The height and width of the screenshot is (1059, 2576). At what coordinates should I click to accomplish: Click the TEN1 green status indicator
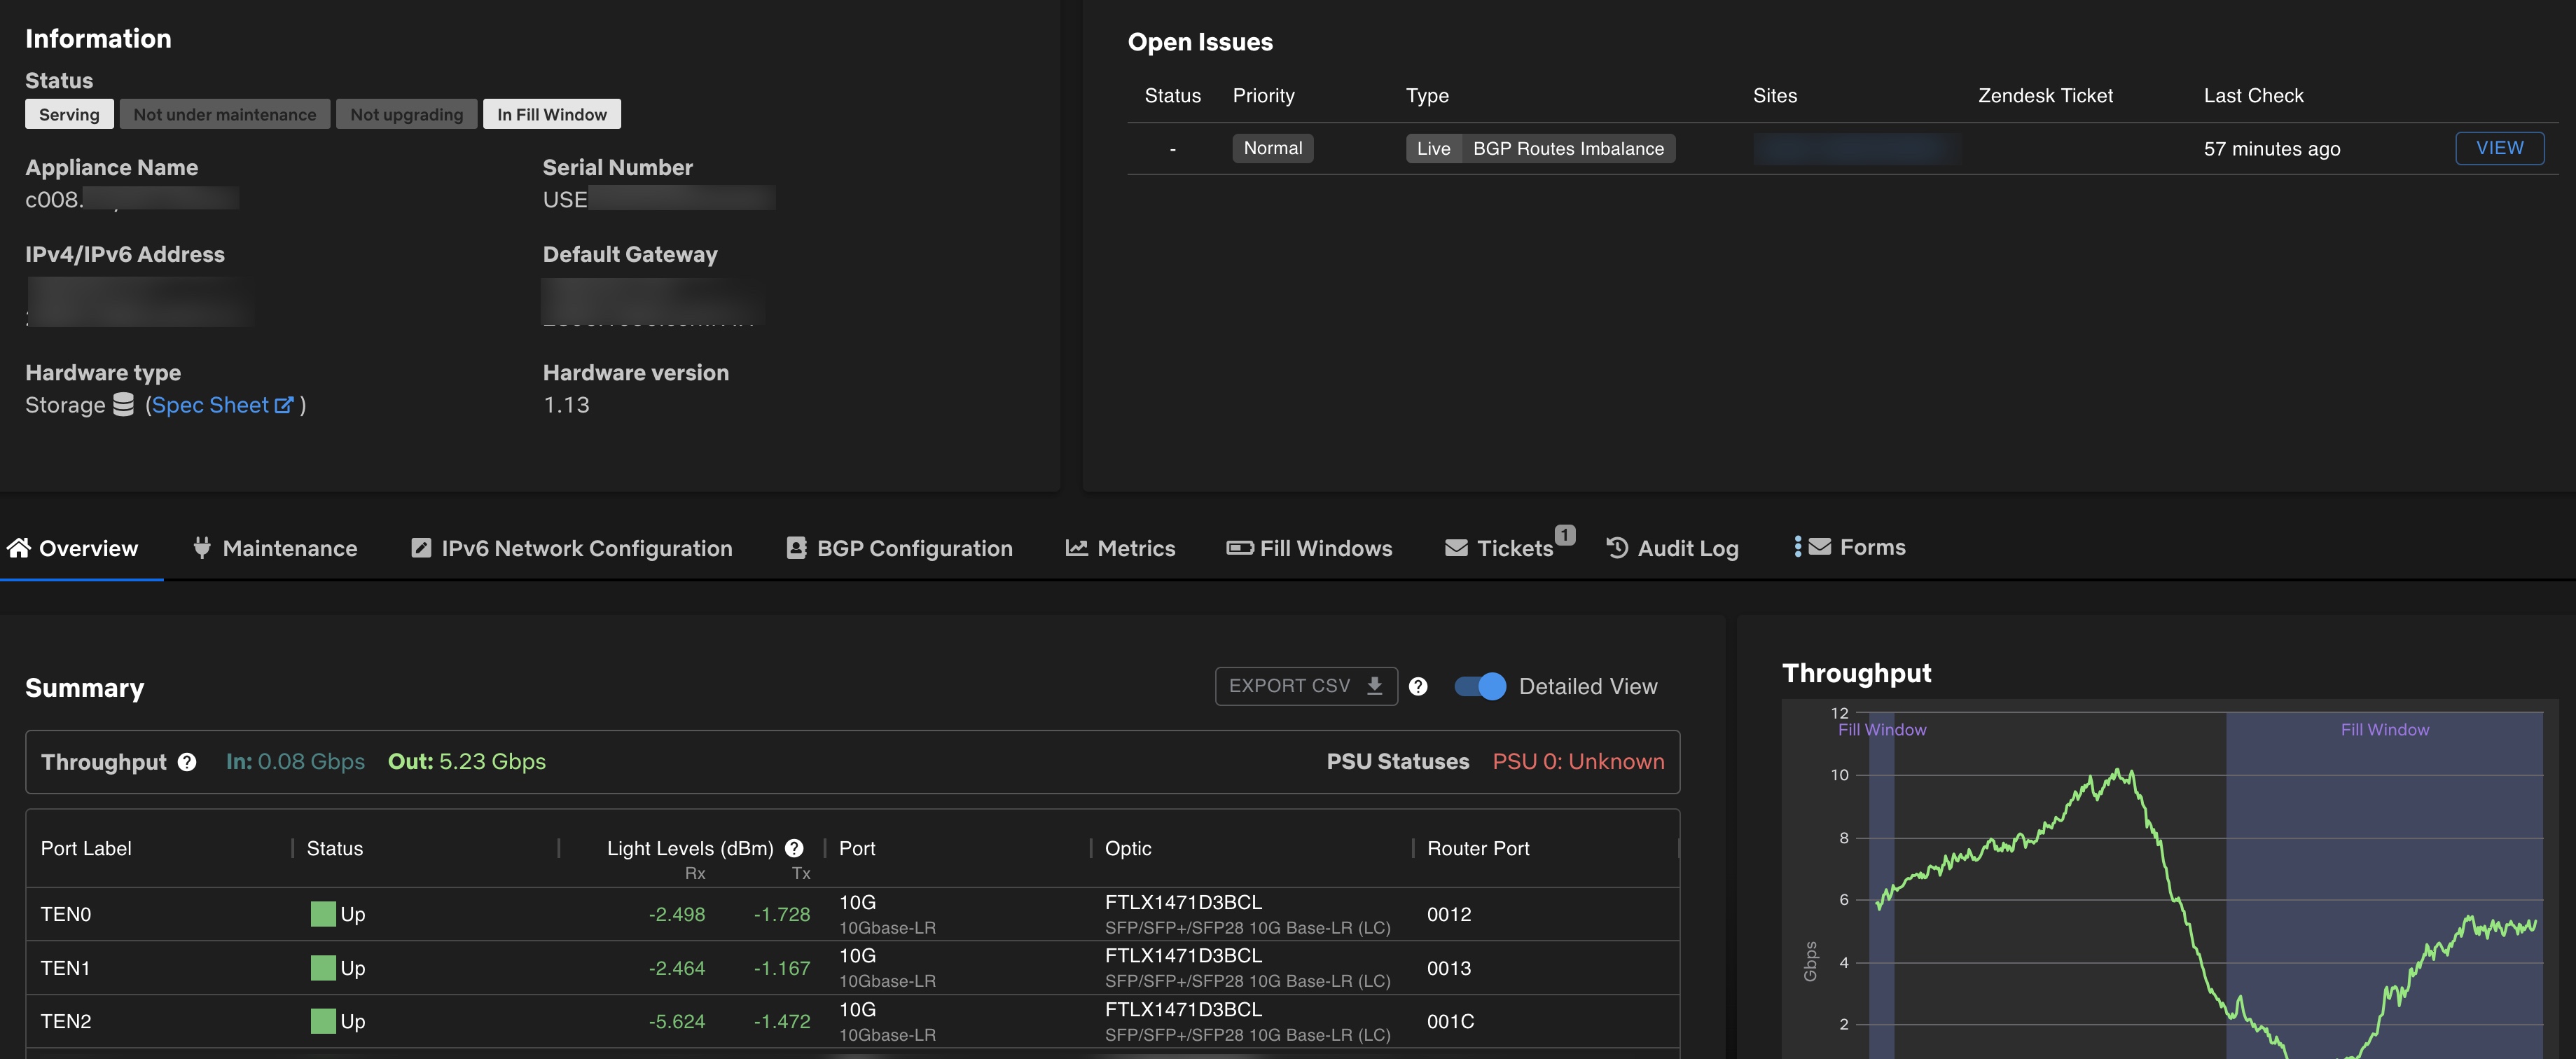(x=323, y=968)
